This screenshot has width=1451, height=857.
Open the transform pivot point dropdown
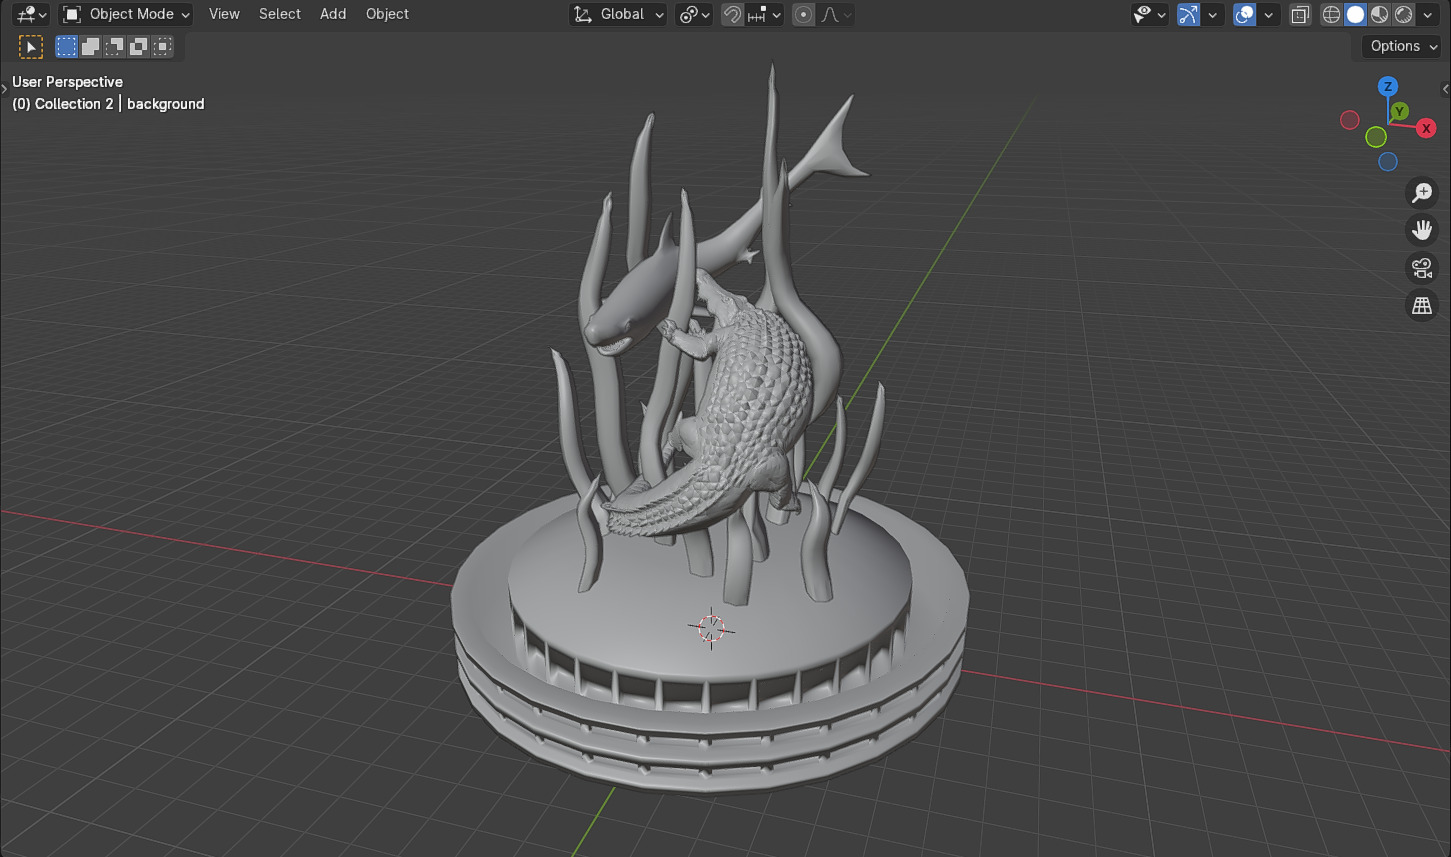695,14
